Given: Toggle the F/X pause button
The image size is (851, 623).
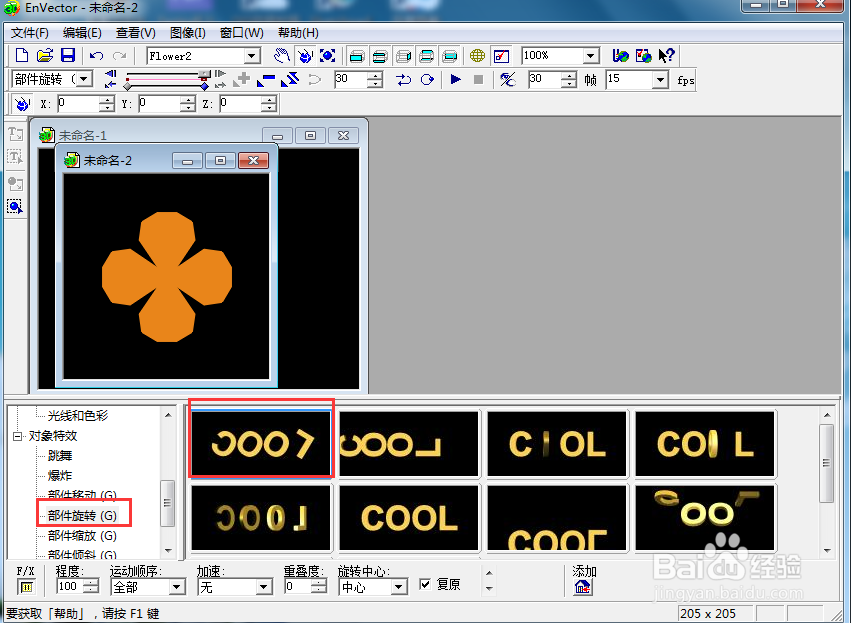Looking at the screenshot, I should [x=26, y=587].
